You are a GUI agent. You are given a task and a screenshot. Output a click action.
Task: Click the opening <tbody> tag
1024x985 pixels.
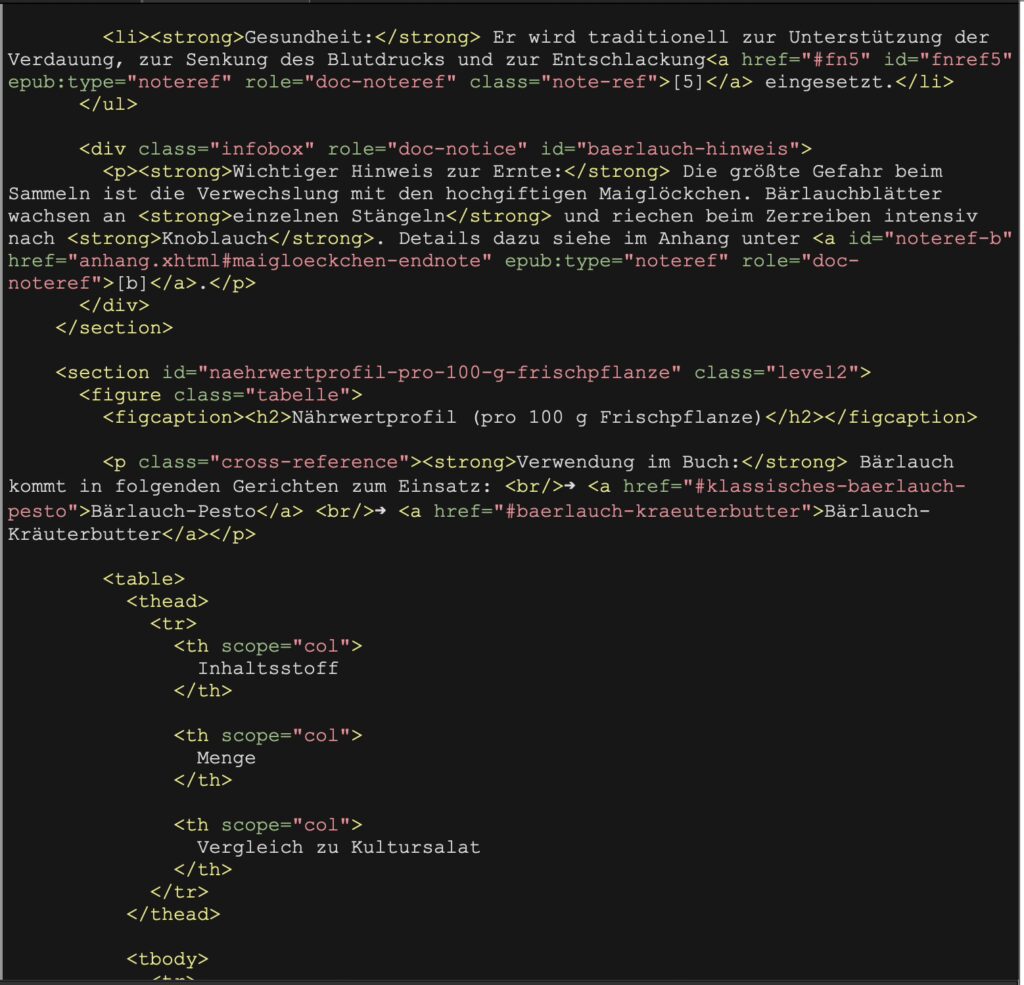point(167,959)
